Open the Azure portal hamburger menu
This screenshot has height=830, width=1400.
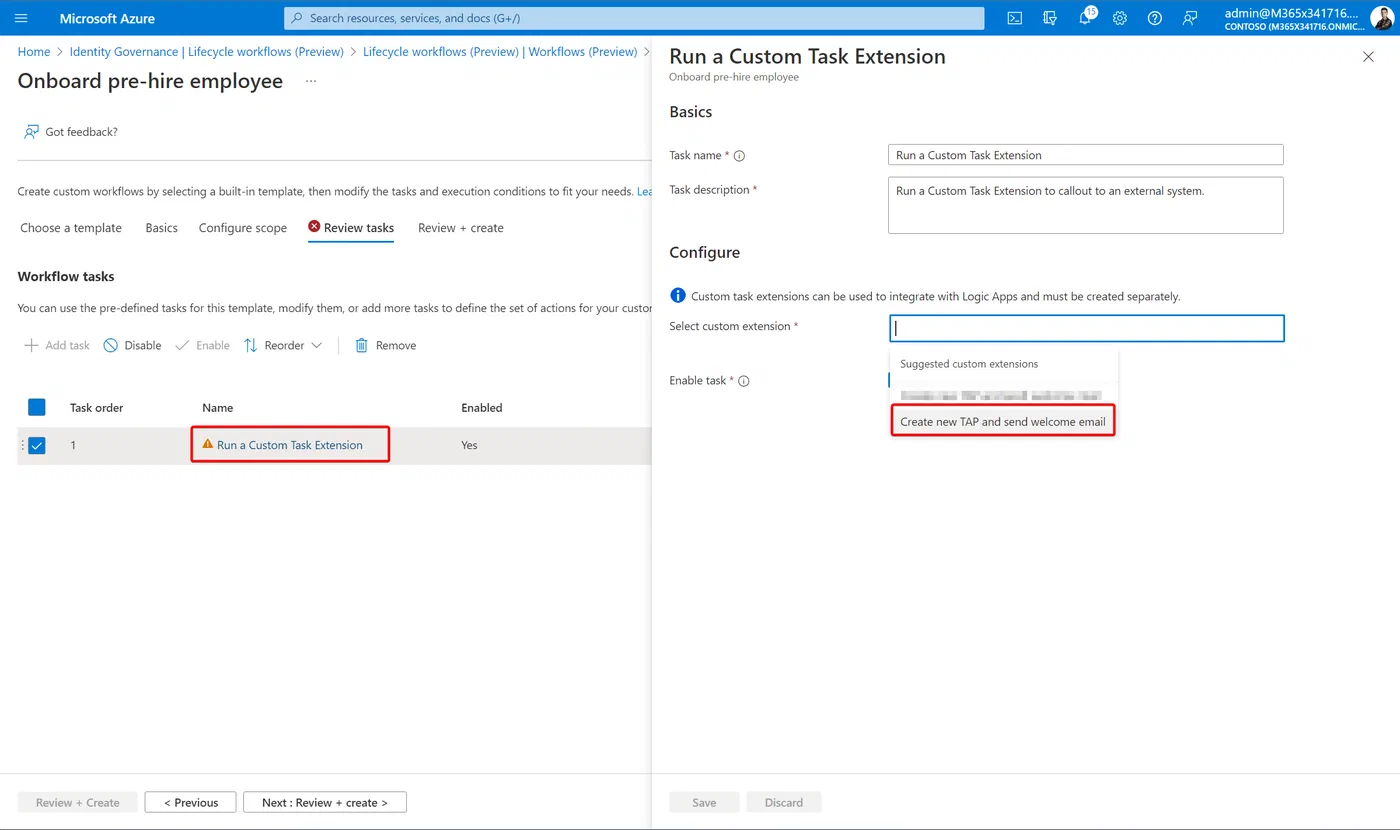click(21, 18)
